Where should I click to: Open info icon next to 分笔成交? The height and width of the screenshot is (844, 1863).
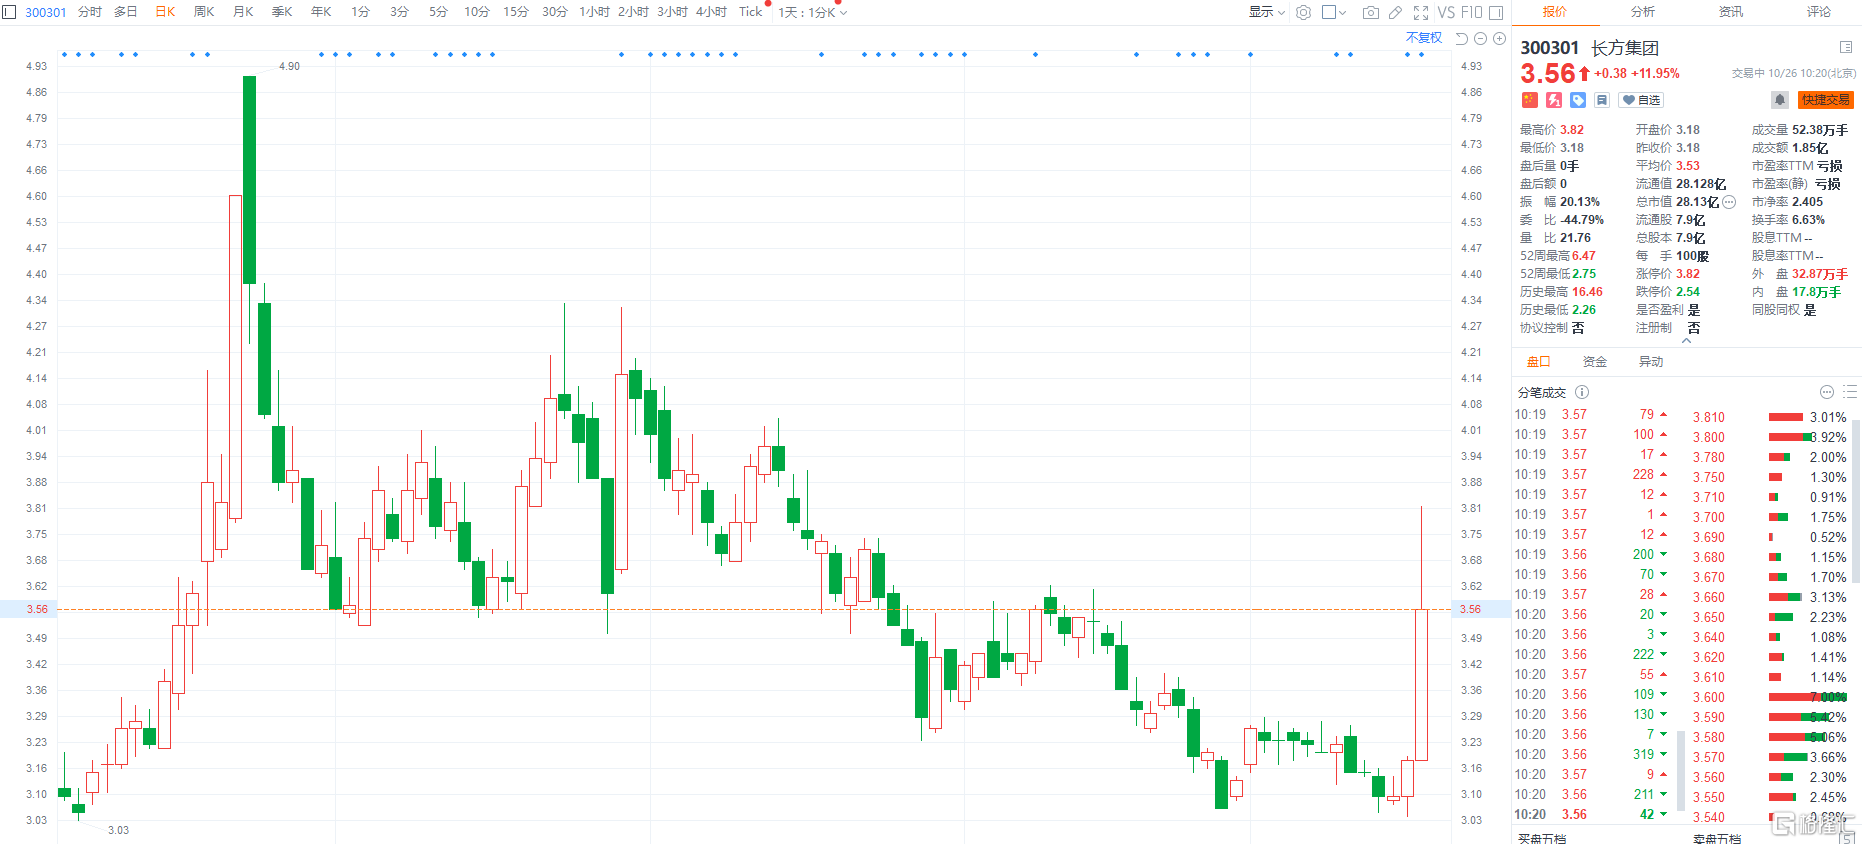[1582, 392]
